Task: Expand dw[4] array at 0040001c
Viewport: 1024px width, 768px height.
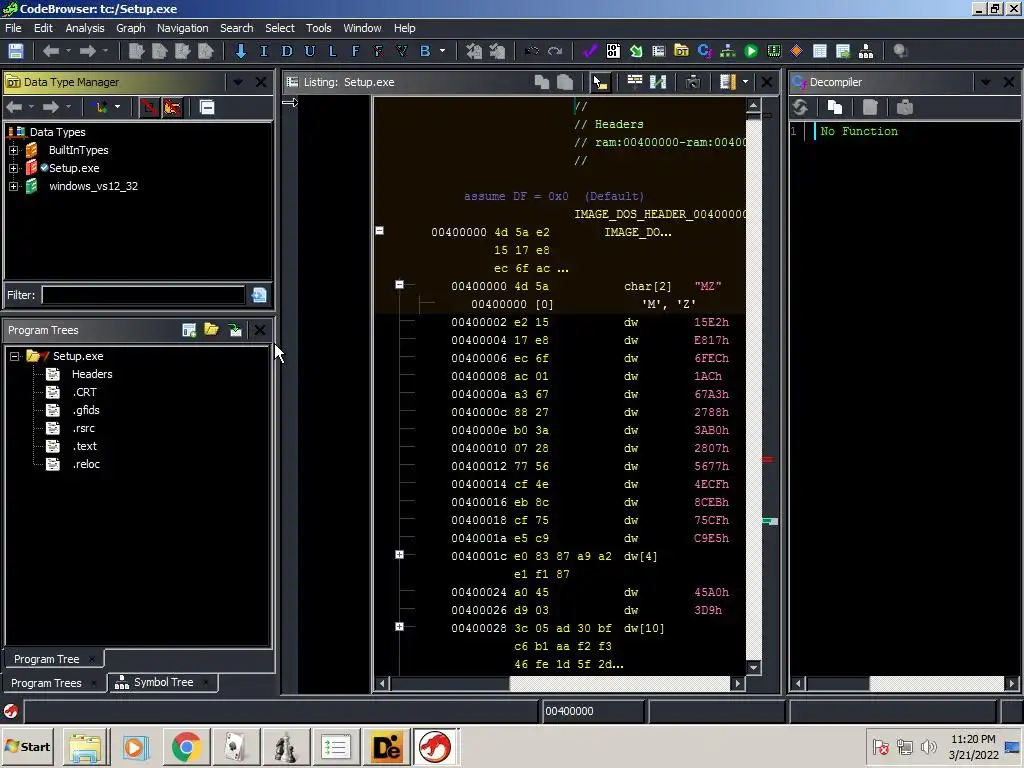Action: pos(400,554)
